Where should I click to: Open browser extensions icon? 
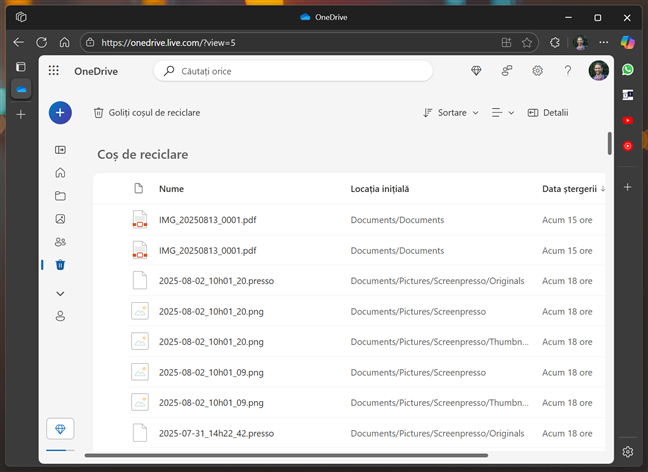555,43
